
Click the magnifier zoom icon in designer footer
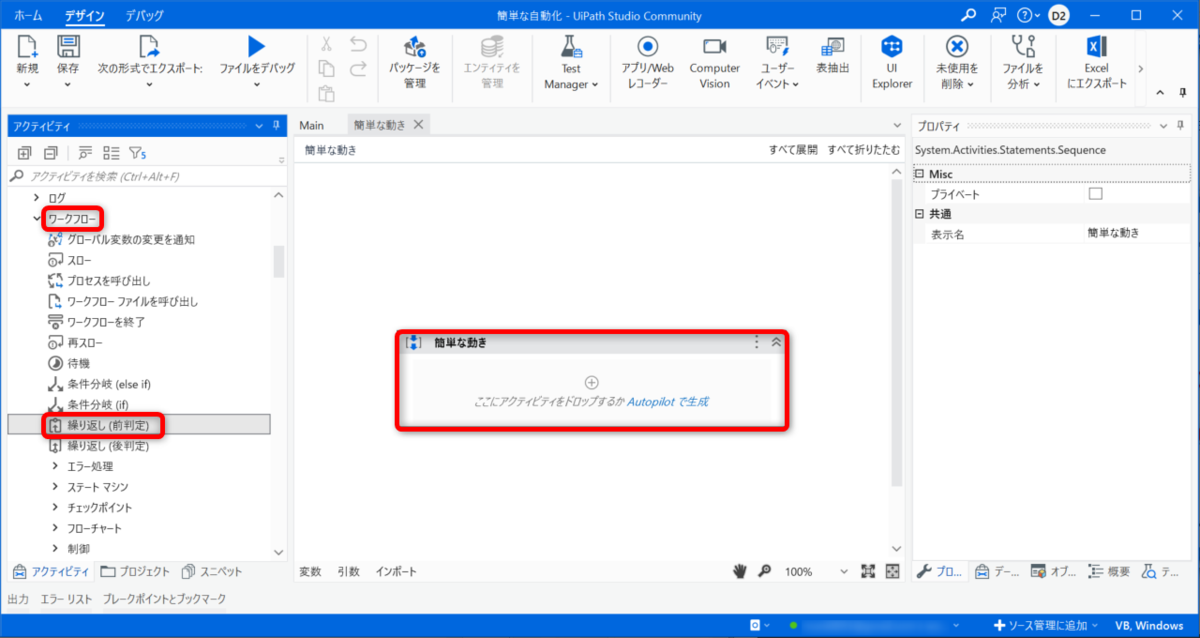(765, 571)
